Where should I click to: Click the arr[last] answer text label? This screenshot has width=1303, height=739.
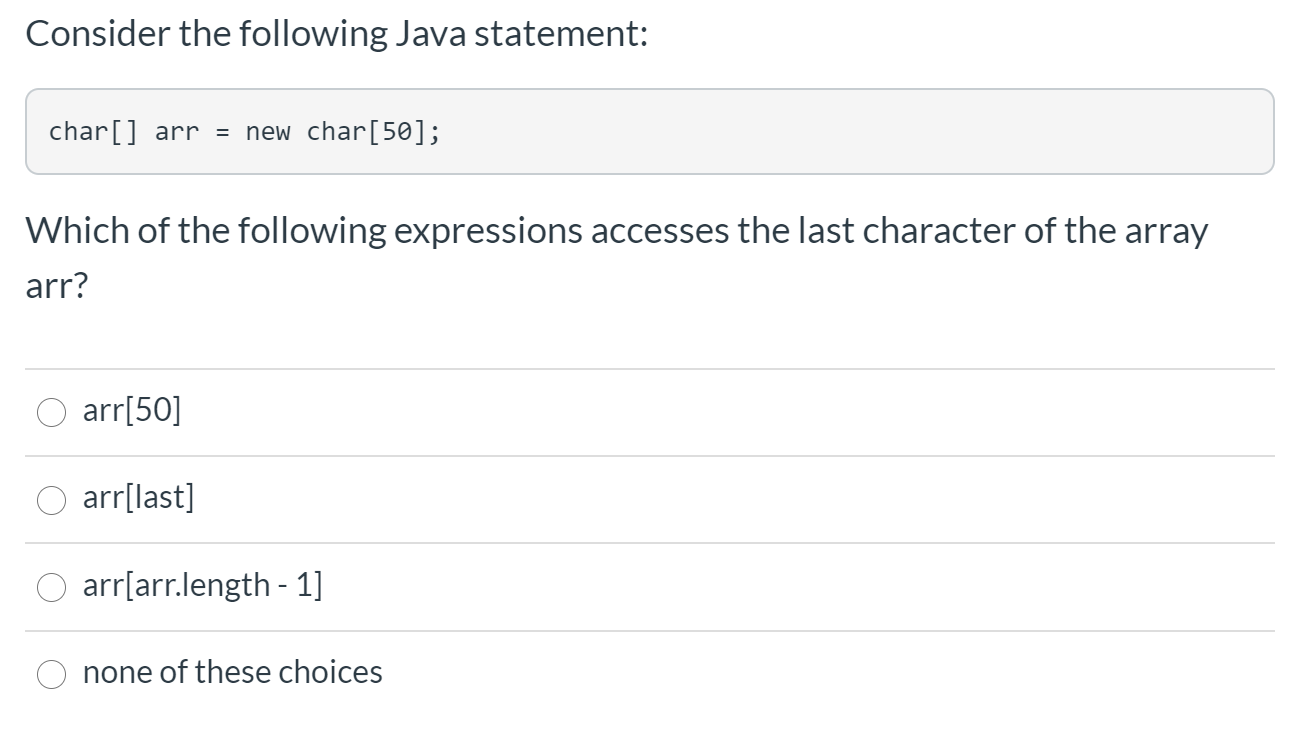(138, 497)
